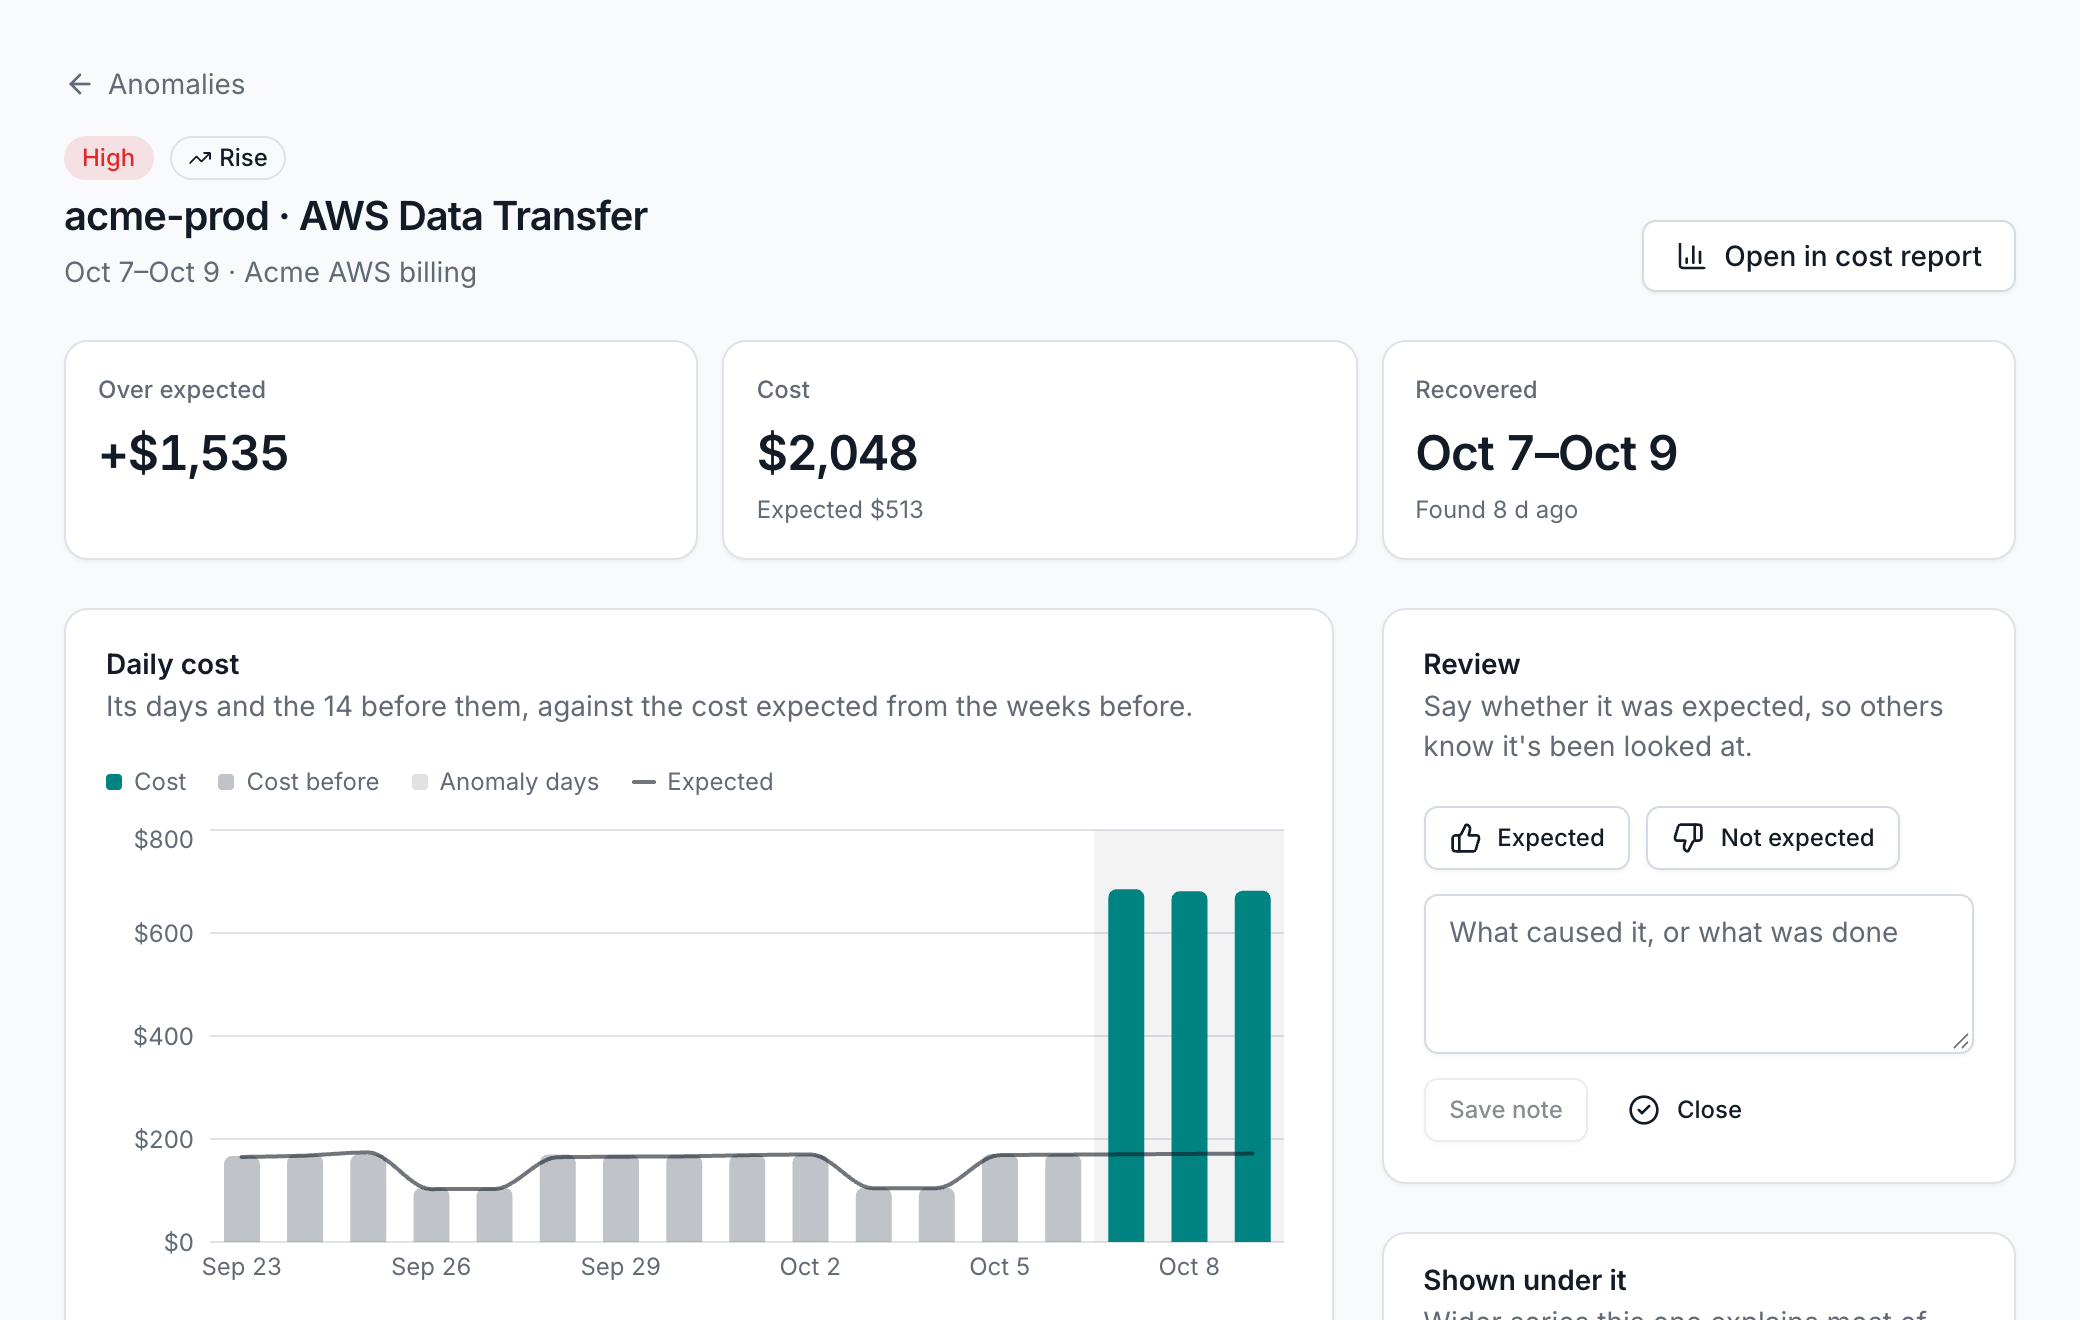Click the grey Cost before legend swatch
Screen dimensions: 2080x1320
tap(226, 782)
